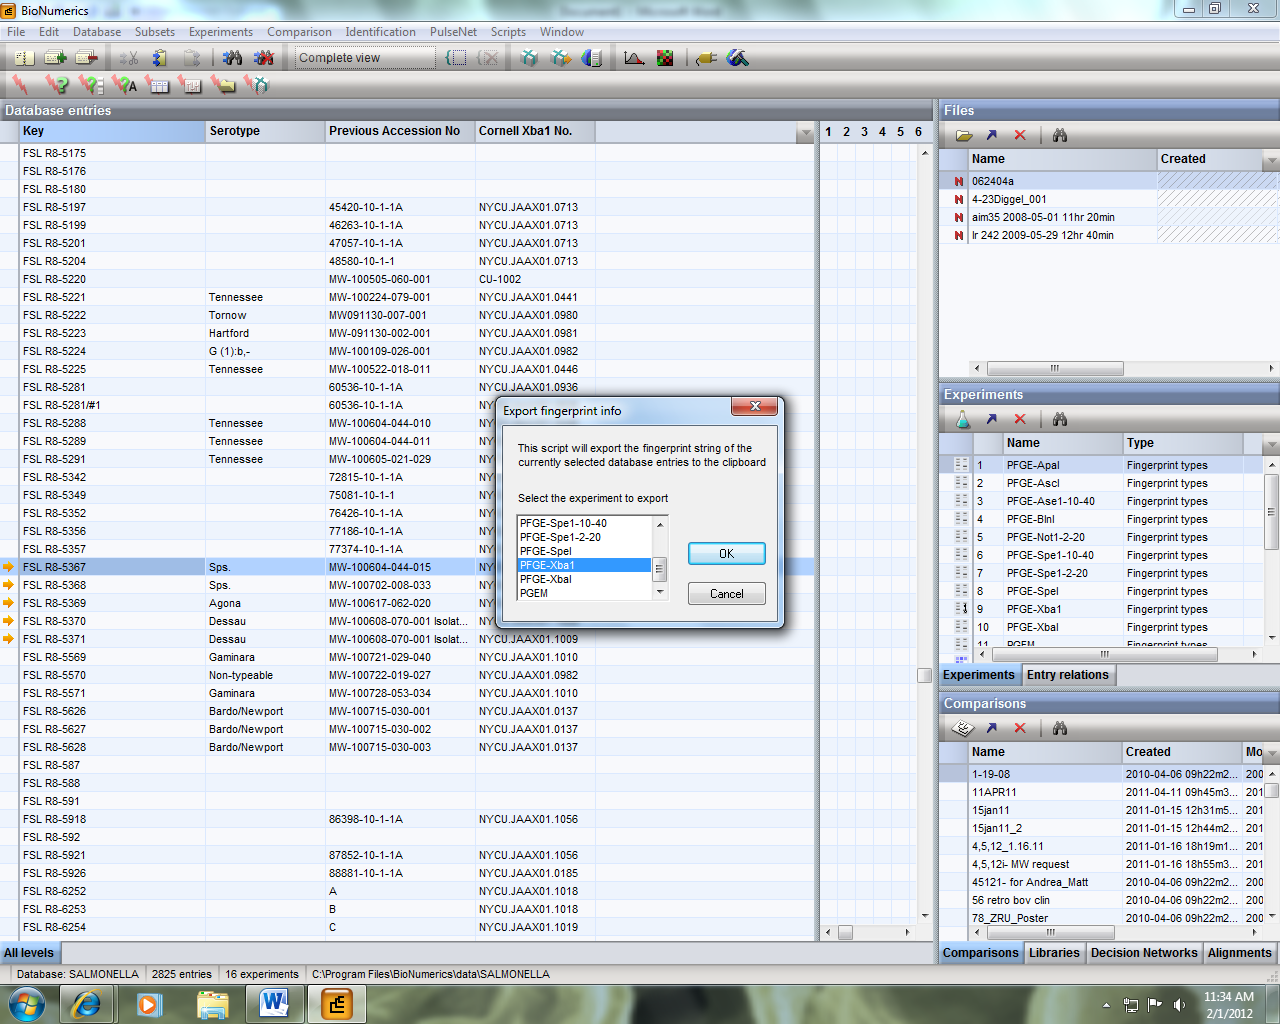Viewport: 1280px width, 1024px height.
Task: Click the lightning with green question mark icon
Action: (58, 85)
